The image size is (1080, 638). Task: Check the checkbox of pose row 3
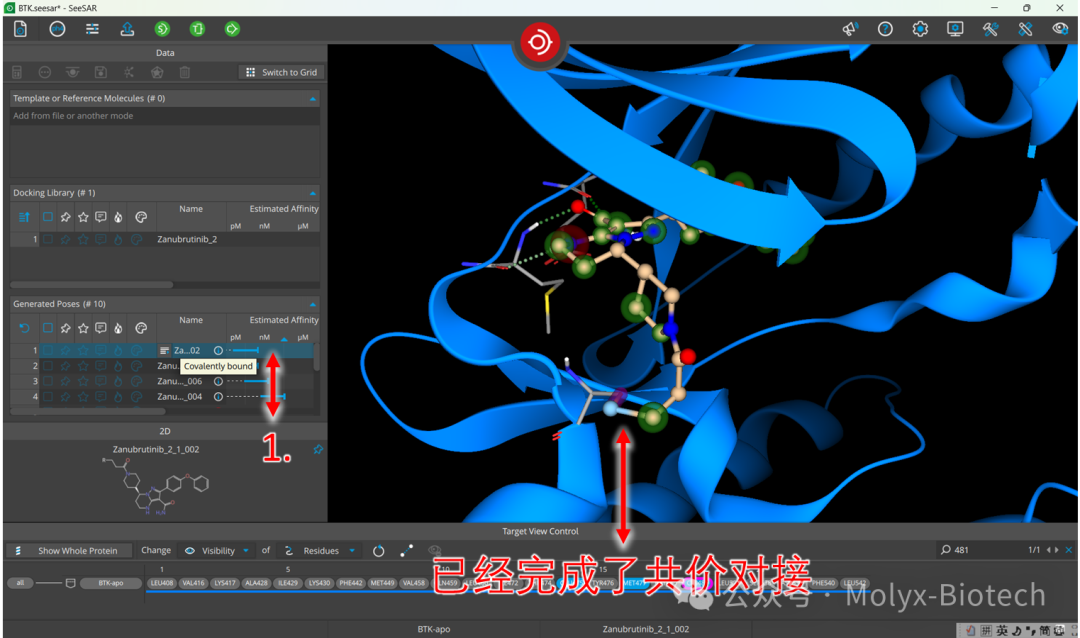coord(48,381)
